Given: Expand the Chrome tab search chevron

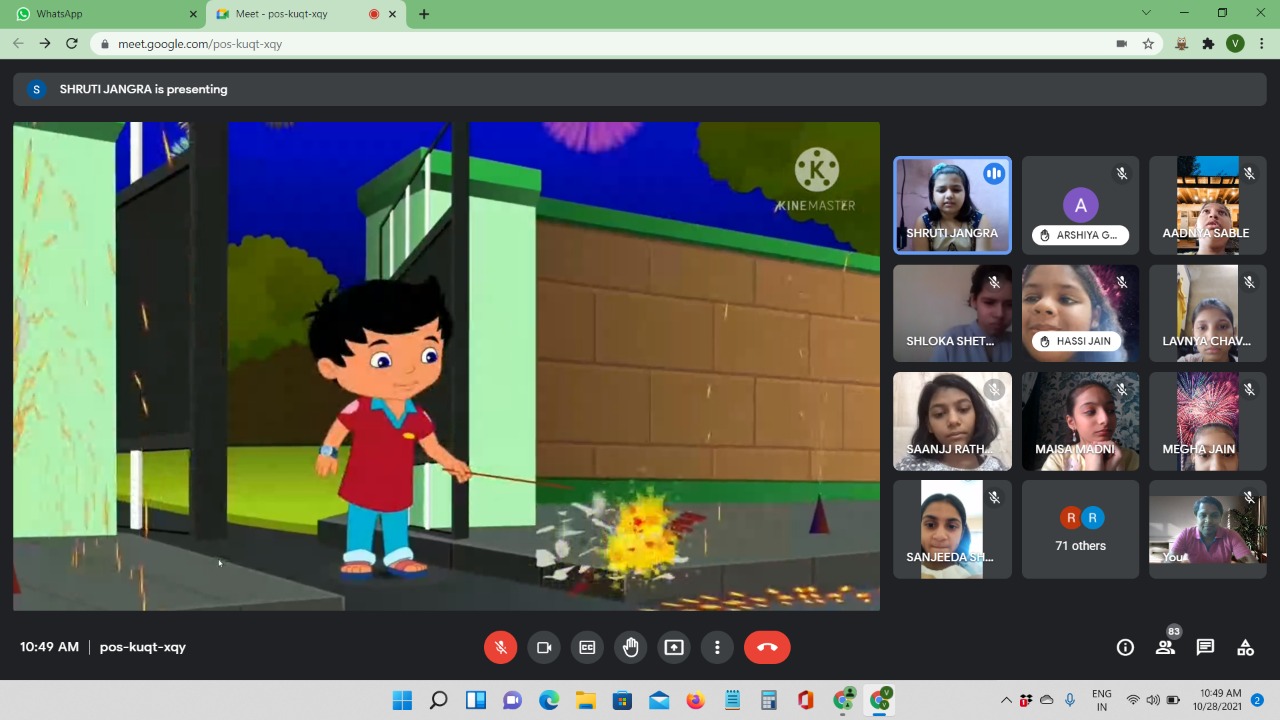Looking at the screenshot, I should [1146, 13].
